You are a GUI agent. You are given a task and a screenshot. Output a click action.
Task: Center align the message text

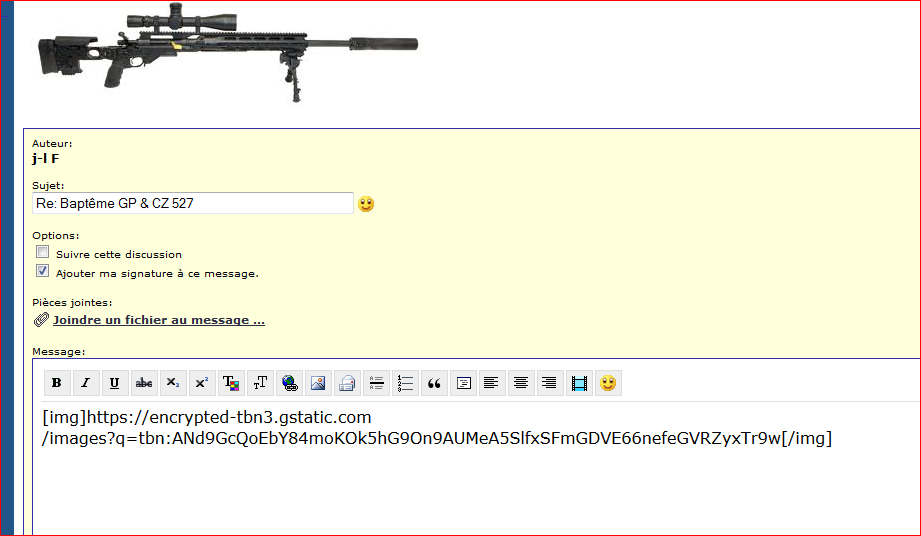tap(520, 383)
